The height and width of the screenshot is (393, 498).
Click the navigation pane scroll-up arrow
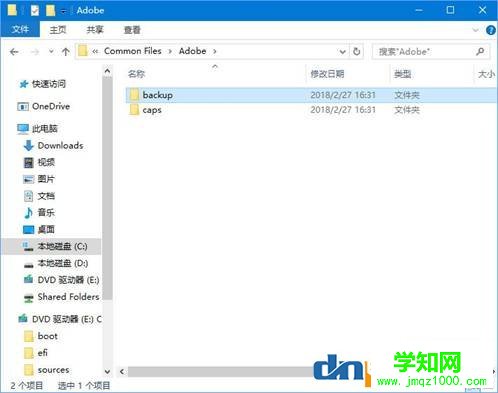pos(107,71)
